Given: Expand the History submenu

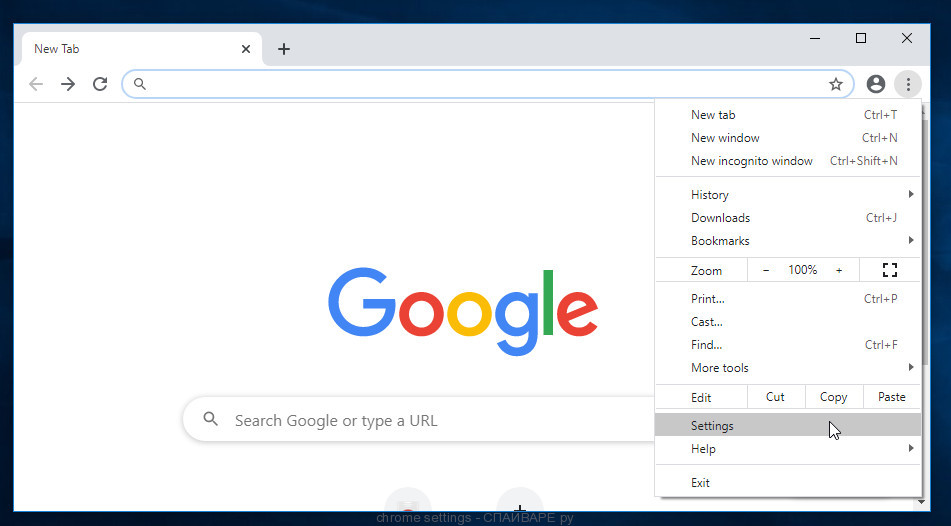Looking at the screenshot, I should click(788, 195).
